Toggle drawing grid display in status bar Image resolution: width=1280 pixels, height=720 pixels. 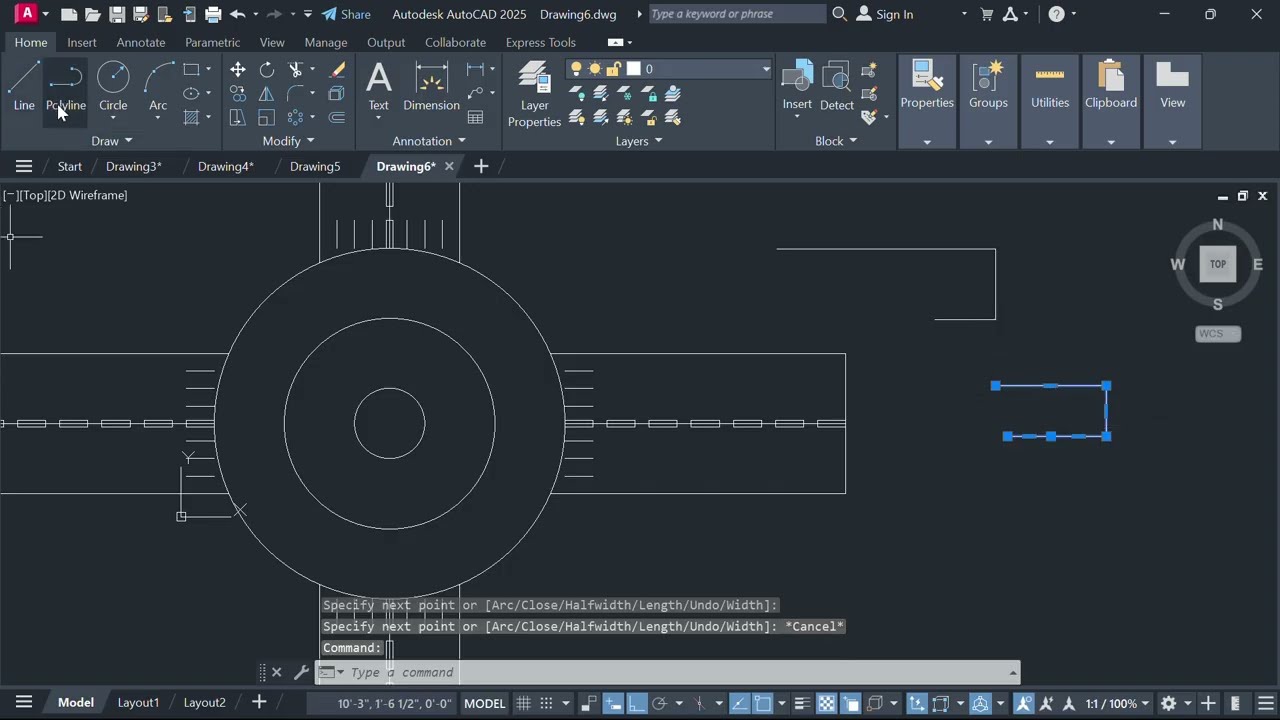tap(523, 703)
